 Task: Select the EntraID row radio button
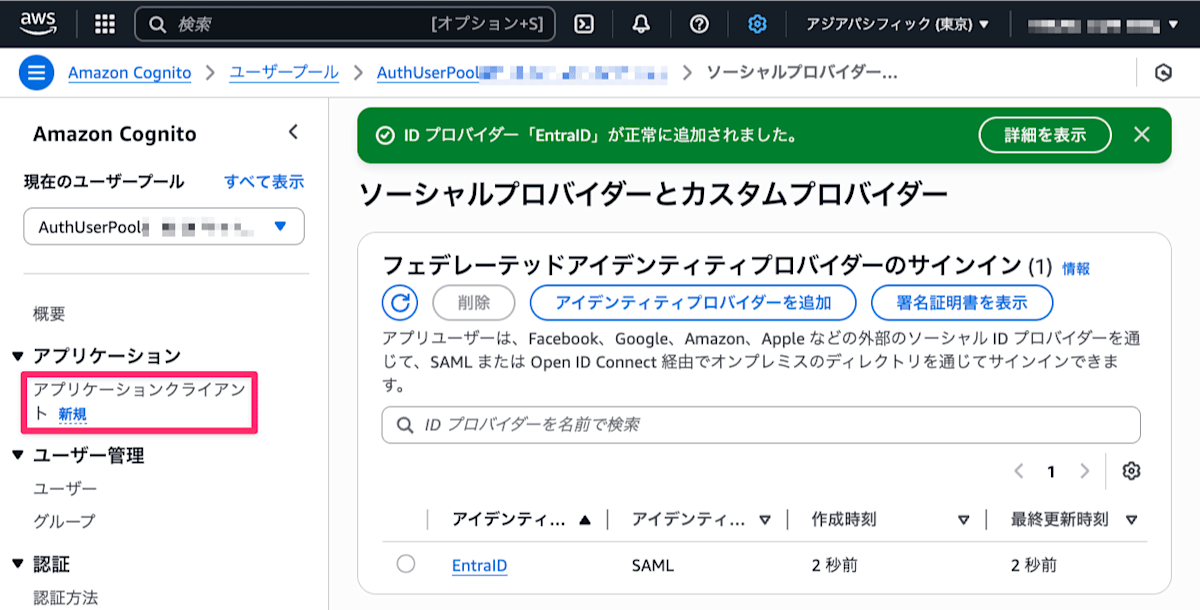pos(406,564)
